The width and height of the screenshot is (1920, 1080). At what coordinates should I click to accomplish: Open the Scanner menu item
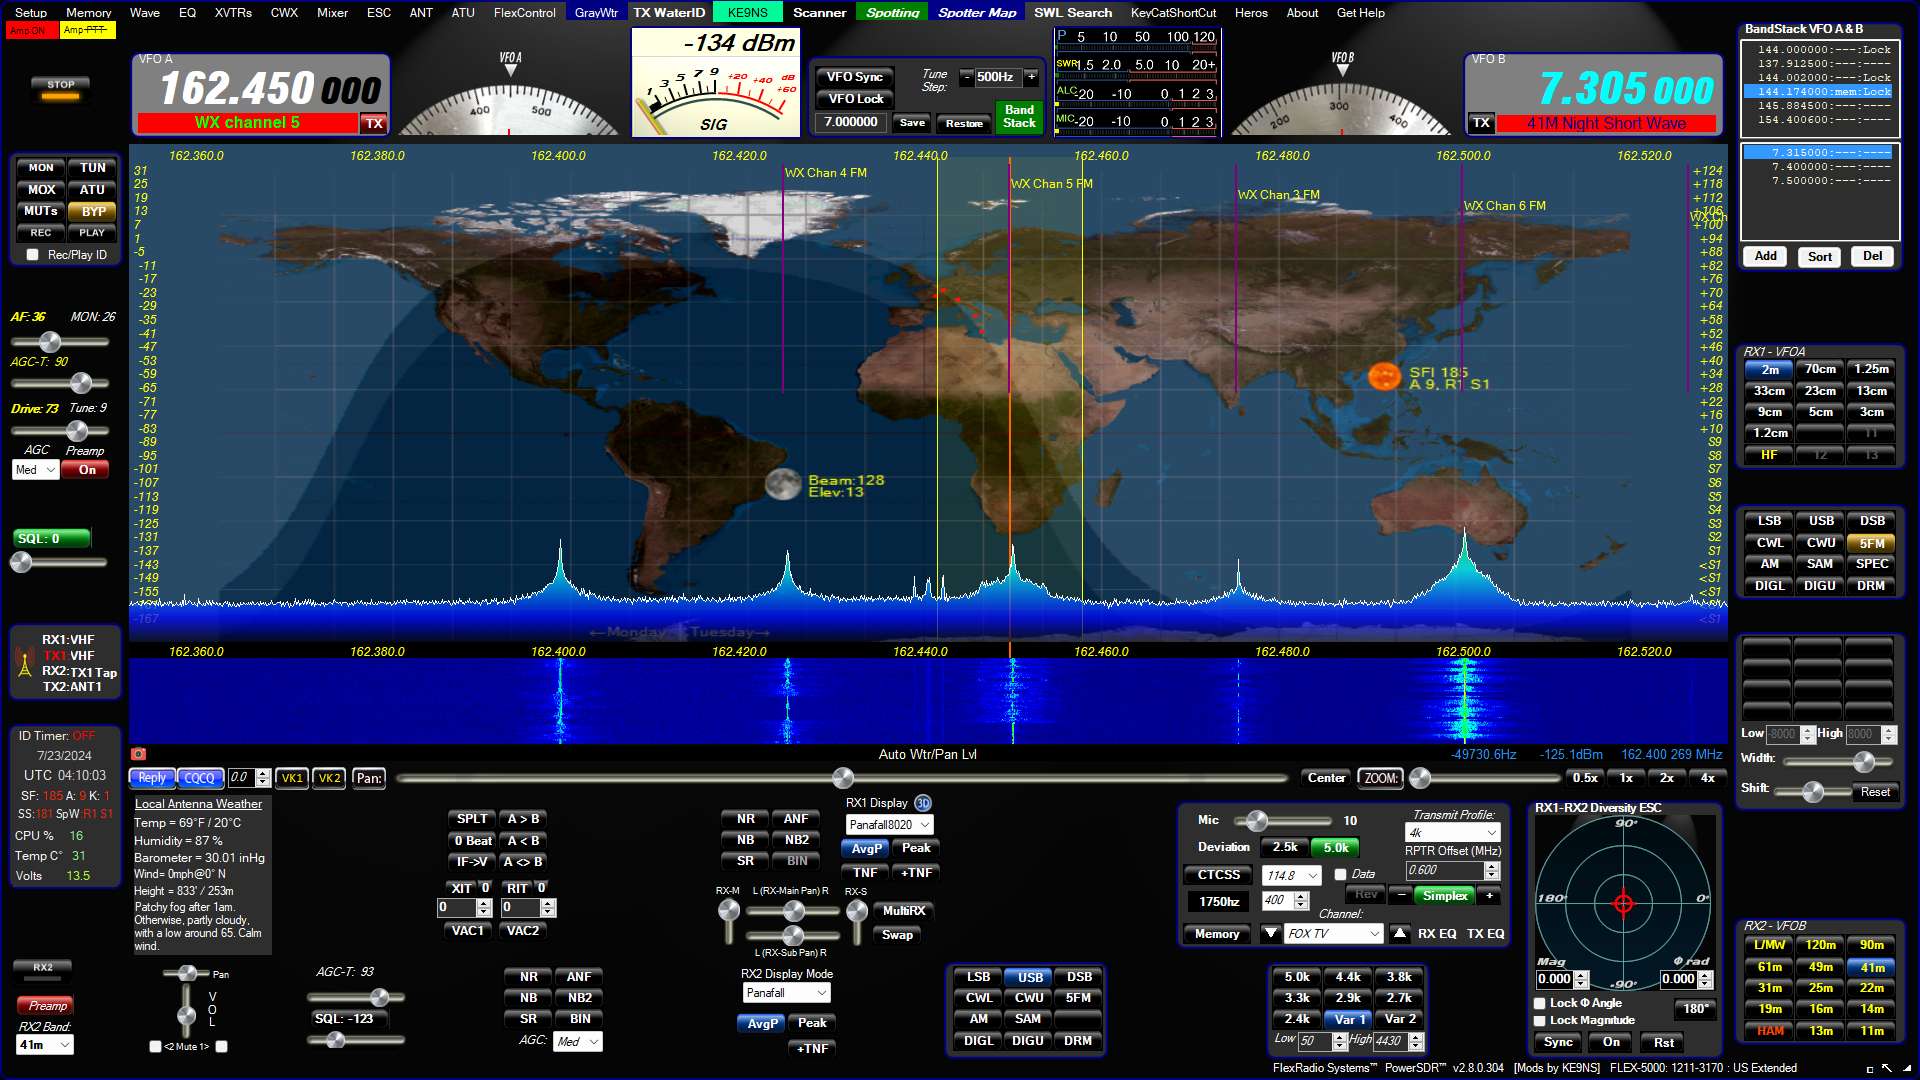coord(820,12)
